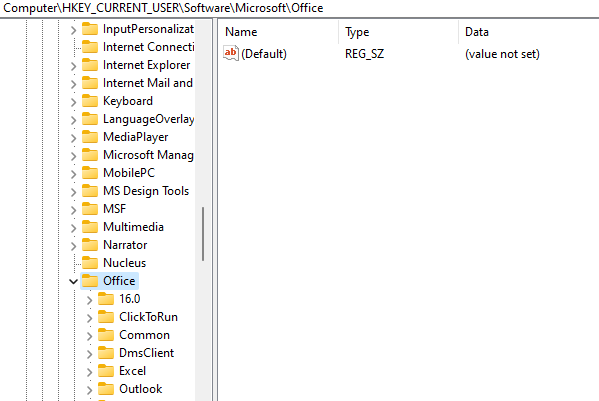This screenshot has height=401, width=599.
Task: Click the Internet Mail folder icon
Action: 90,83
